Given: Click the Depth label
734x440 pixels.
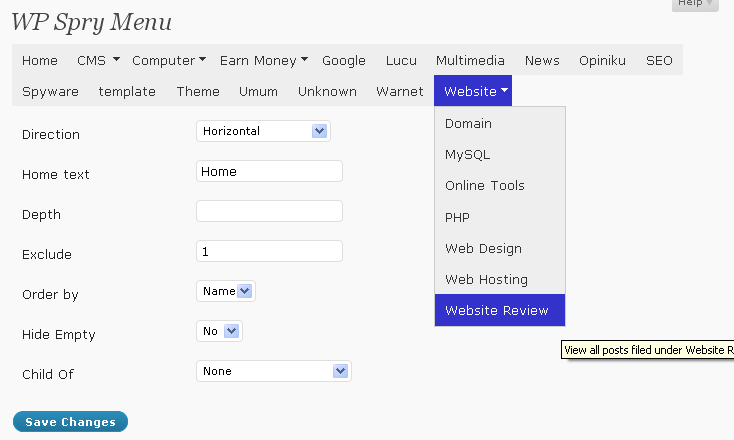Looking at the screenshot, I should click(41, 214).
